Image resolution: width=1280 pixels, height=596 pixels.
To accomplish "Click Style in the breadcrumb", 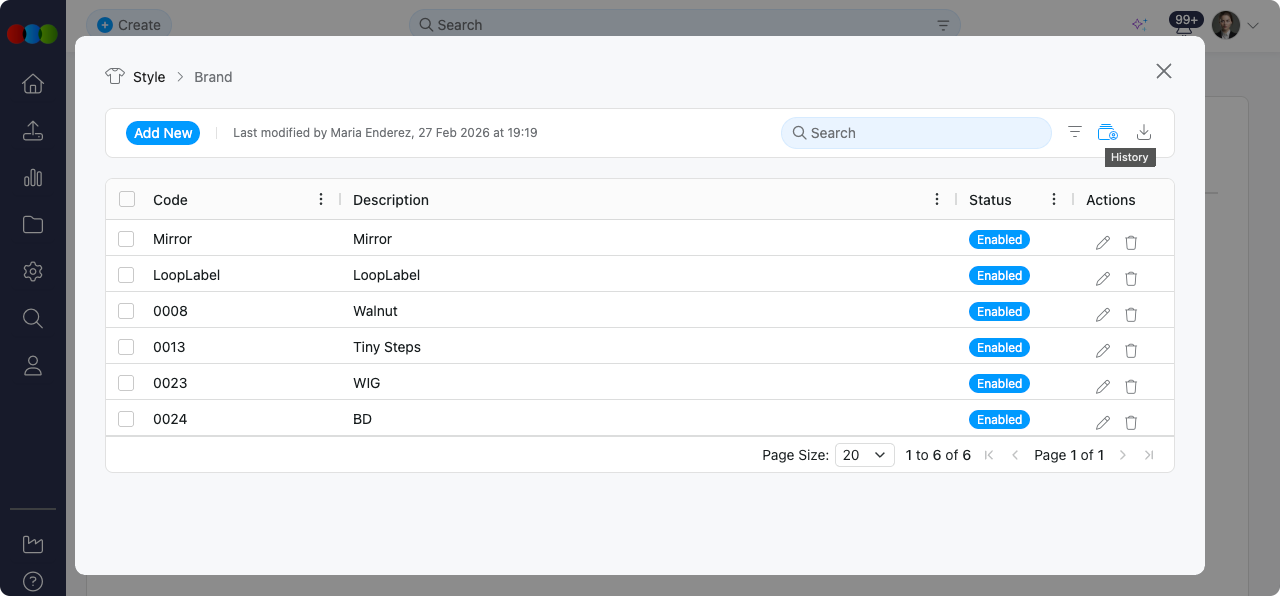I will (149, 77).
